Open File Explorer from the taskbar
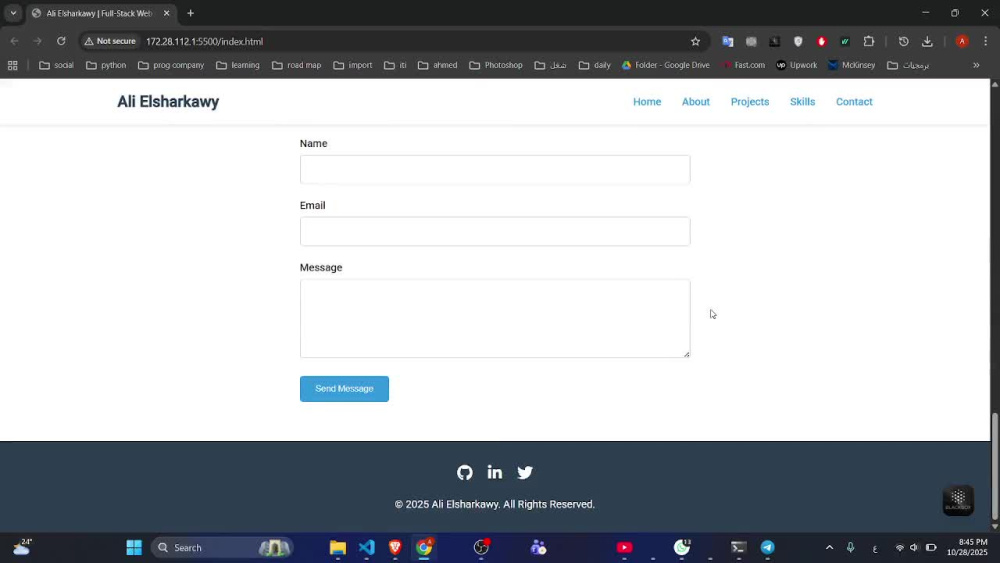 tap(337, 548)
